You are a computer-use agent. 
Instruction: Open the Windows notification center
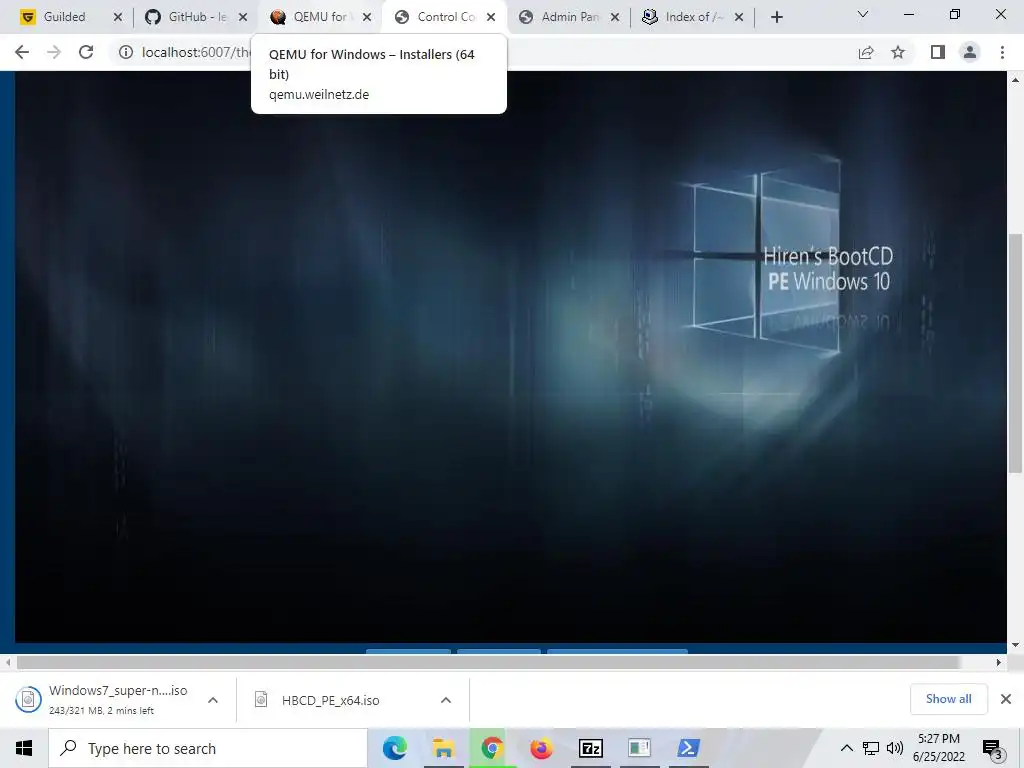click(993, 748)
